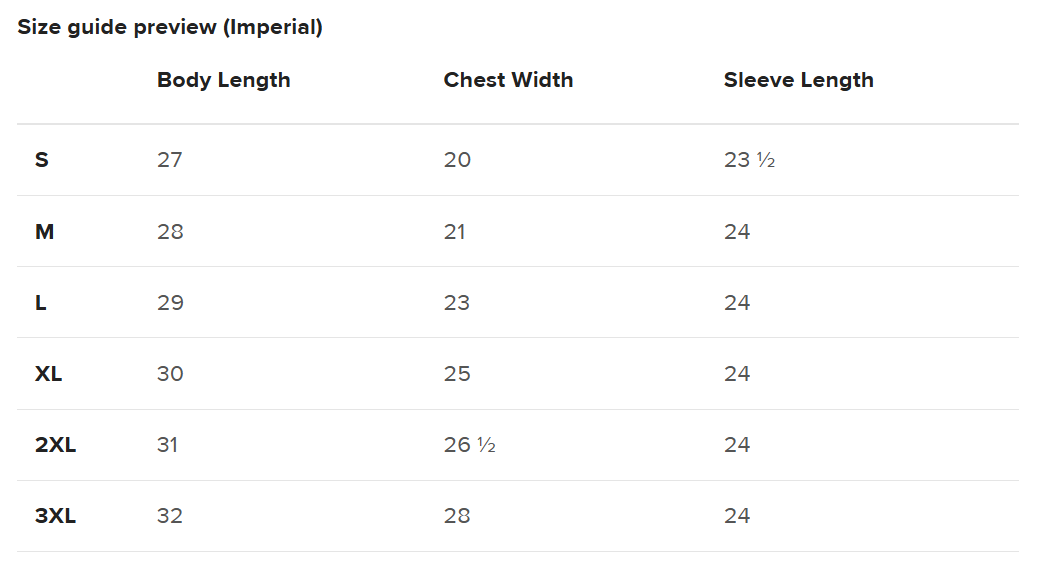Click chest width 26 ½ for size 2XL
The width and height of the screenshot is (1063, 571).
[469, 445]
